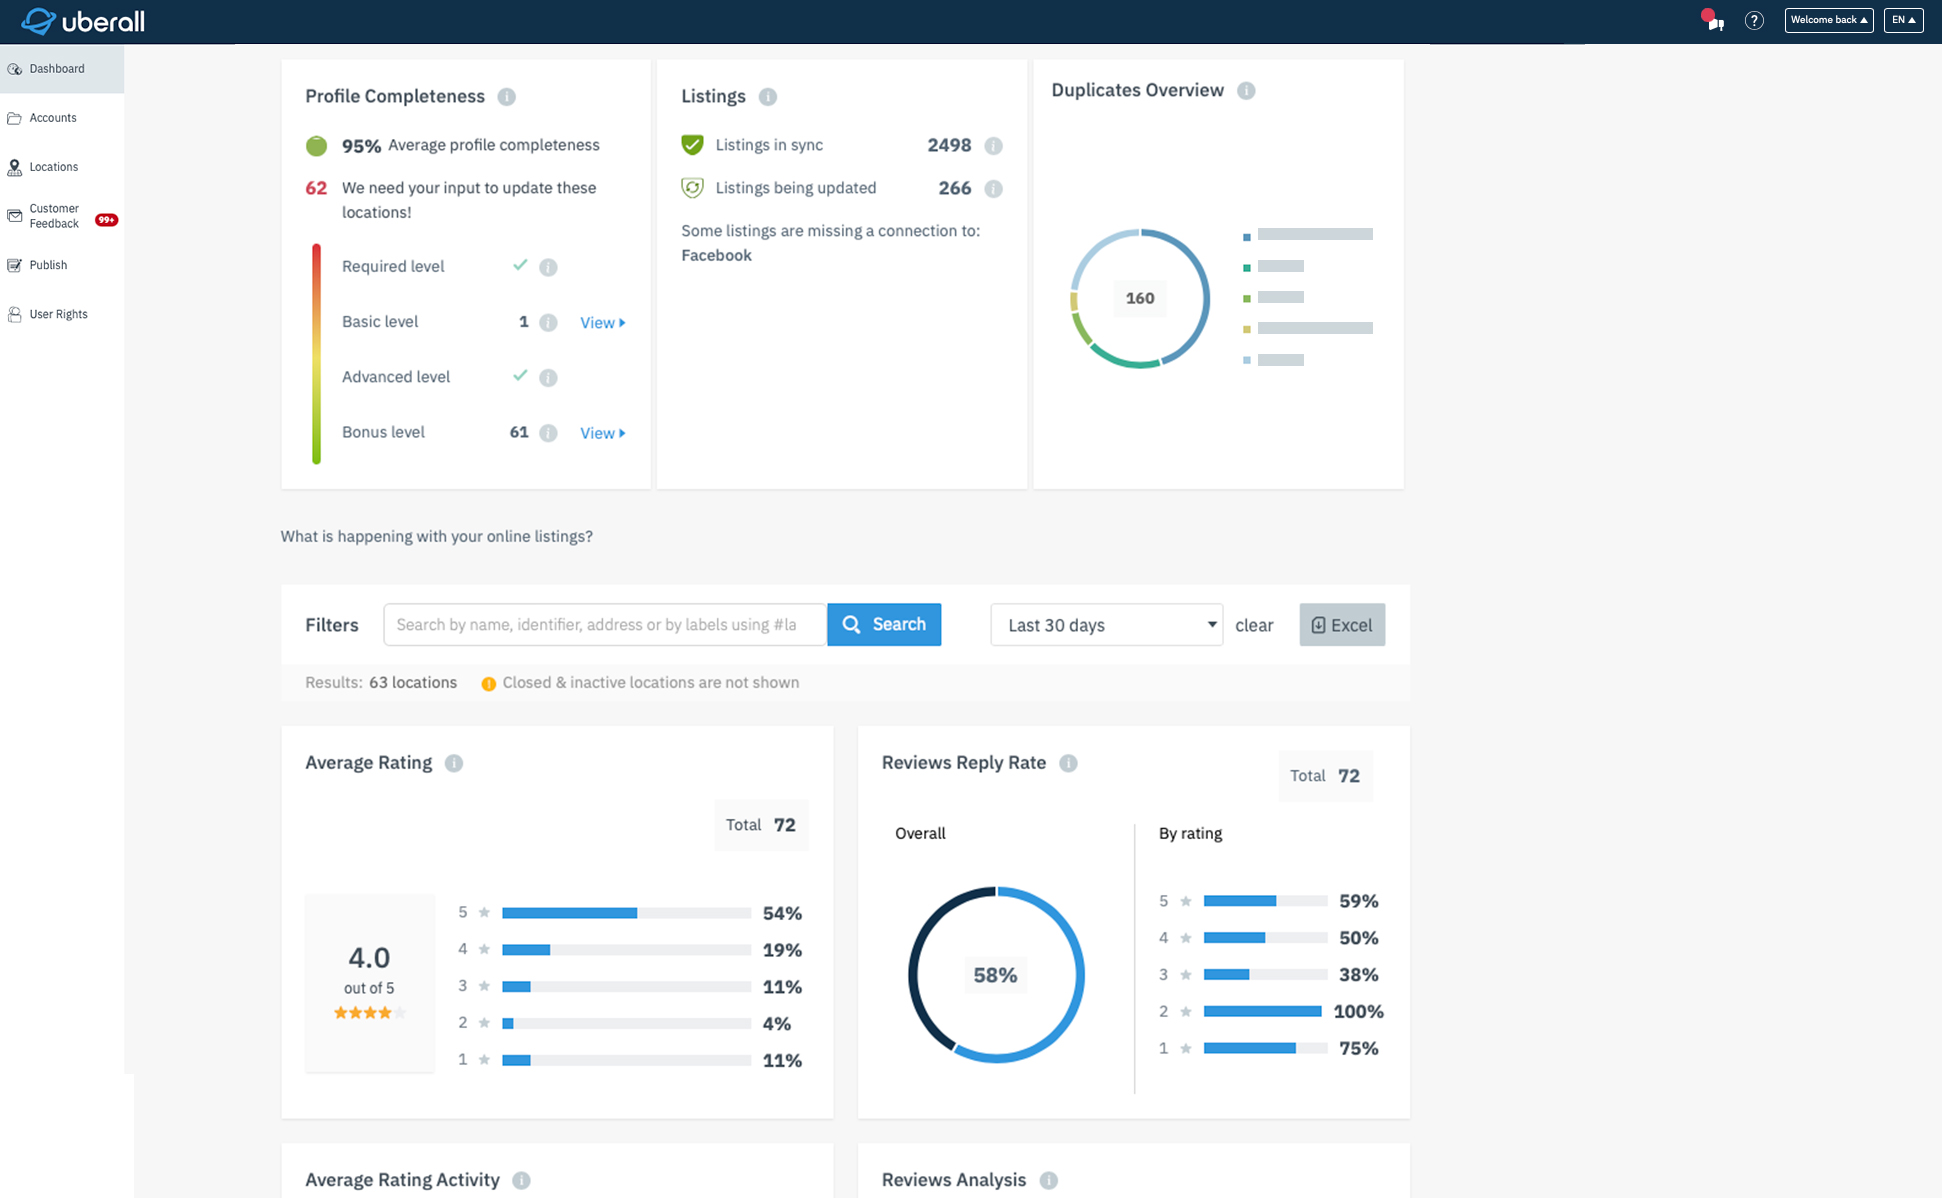Open Accounts via its folder icon

coord(15,117)
